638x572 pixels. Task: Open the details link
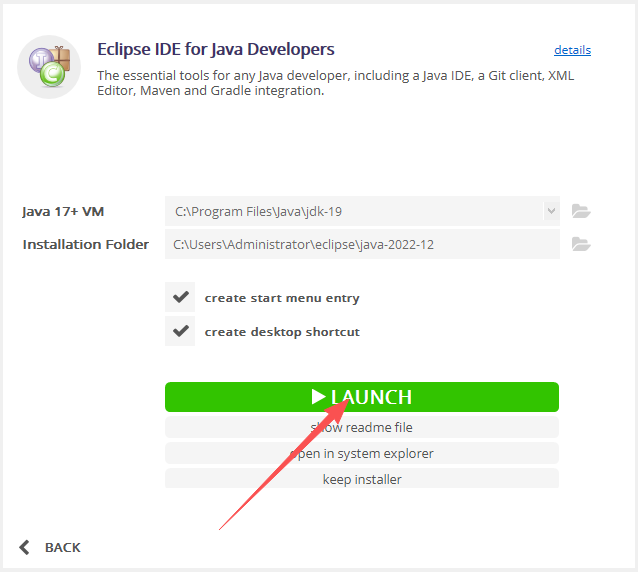572,50
